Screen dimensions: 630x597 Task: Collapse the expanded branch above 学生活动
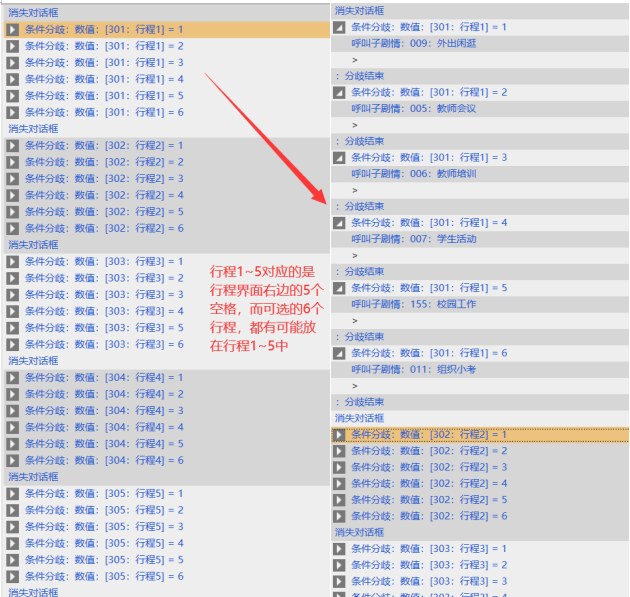340,222
